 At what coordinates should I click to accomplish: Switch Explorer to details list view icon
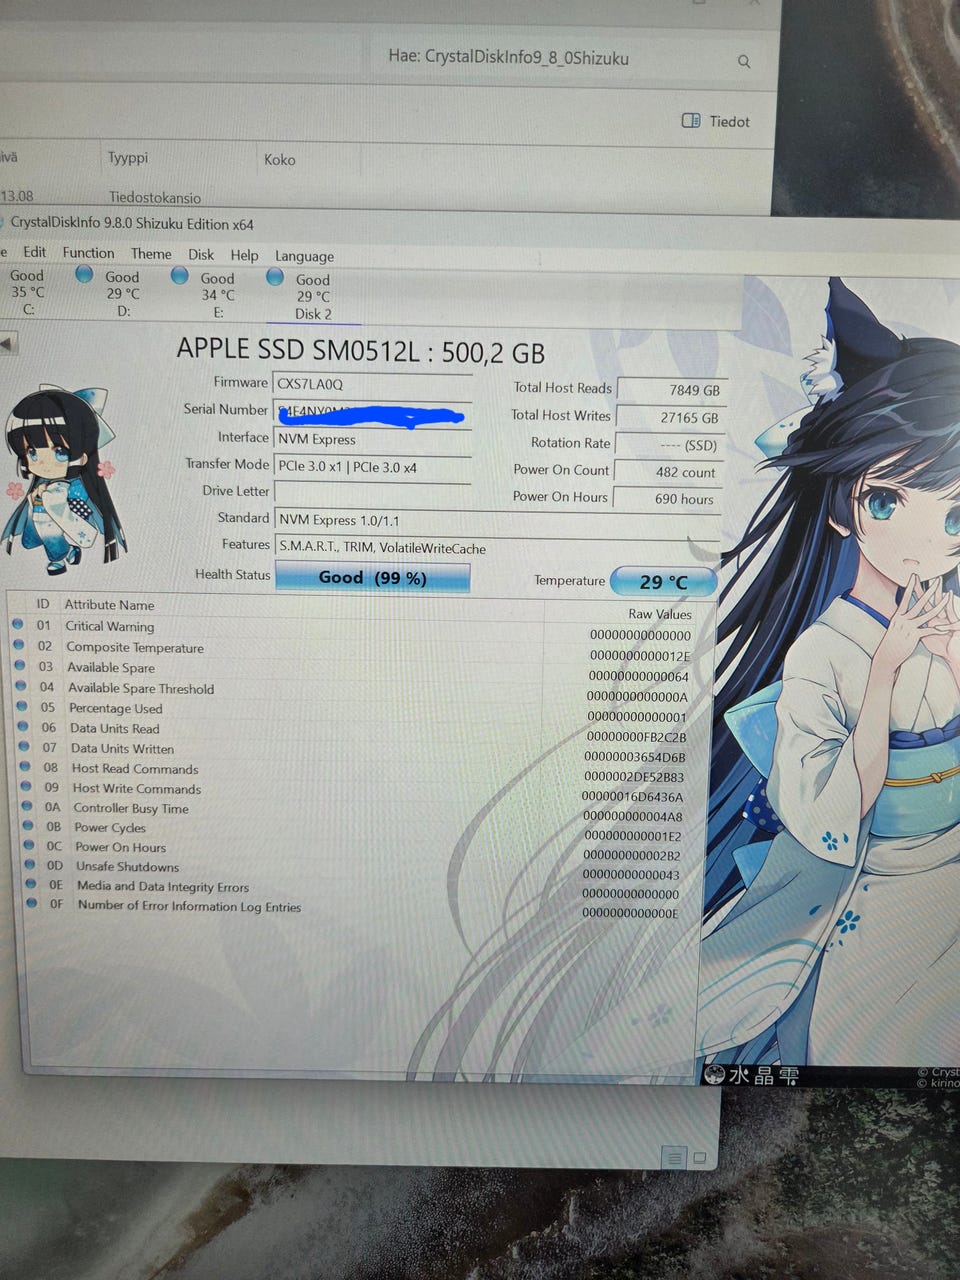674,1158
